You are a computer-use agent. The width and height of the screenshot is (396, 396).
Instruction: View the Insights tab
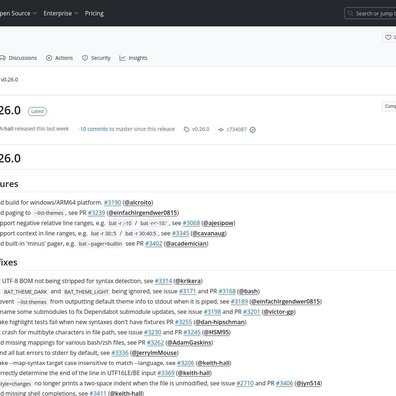(133, 58)
